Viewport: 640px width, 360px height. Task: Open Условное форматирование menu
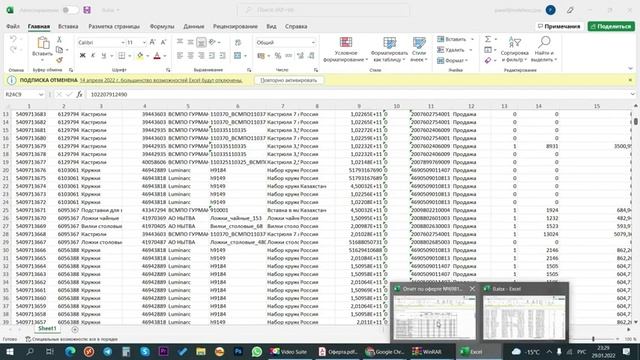(346, 50)
